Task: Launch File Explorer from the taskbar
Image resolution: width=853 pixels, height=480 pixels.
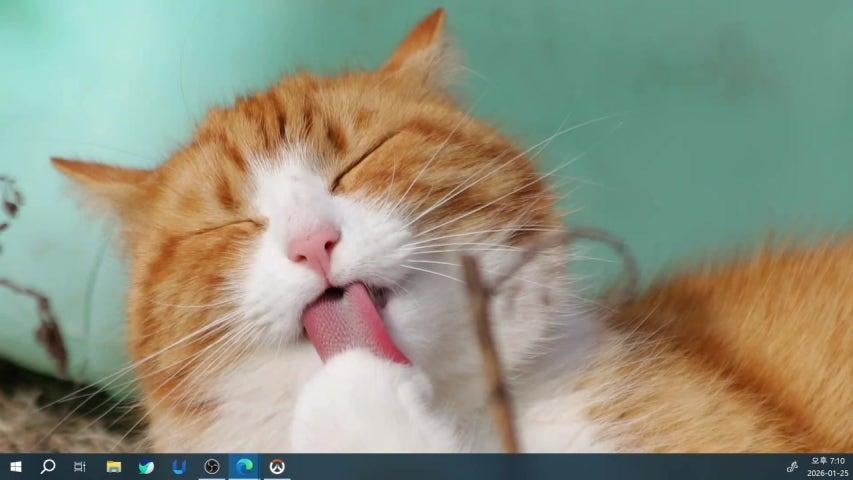Action: coord(113,467)
